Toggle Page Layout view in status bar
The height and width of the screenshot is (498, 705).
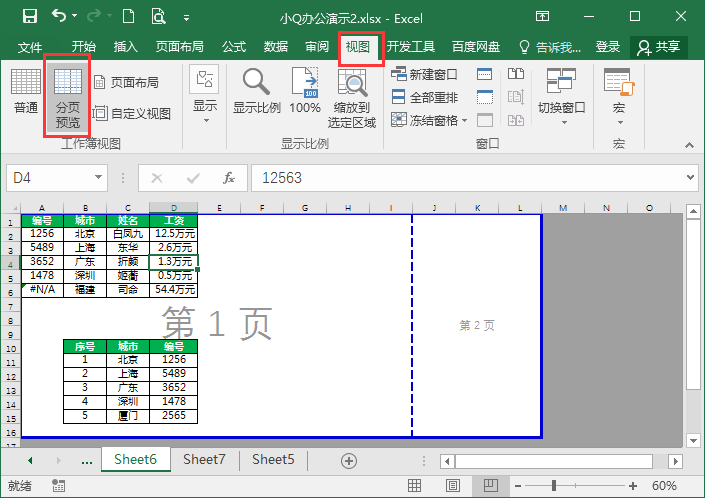click(x=453, y=485)
